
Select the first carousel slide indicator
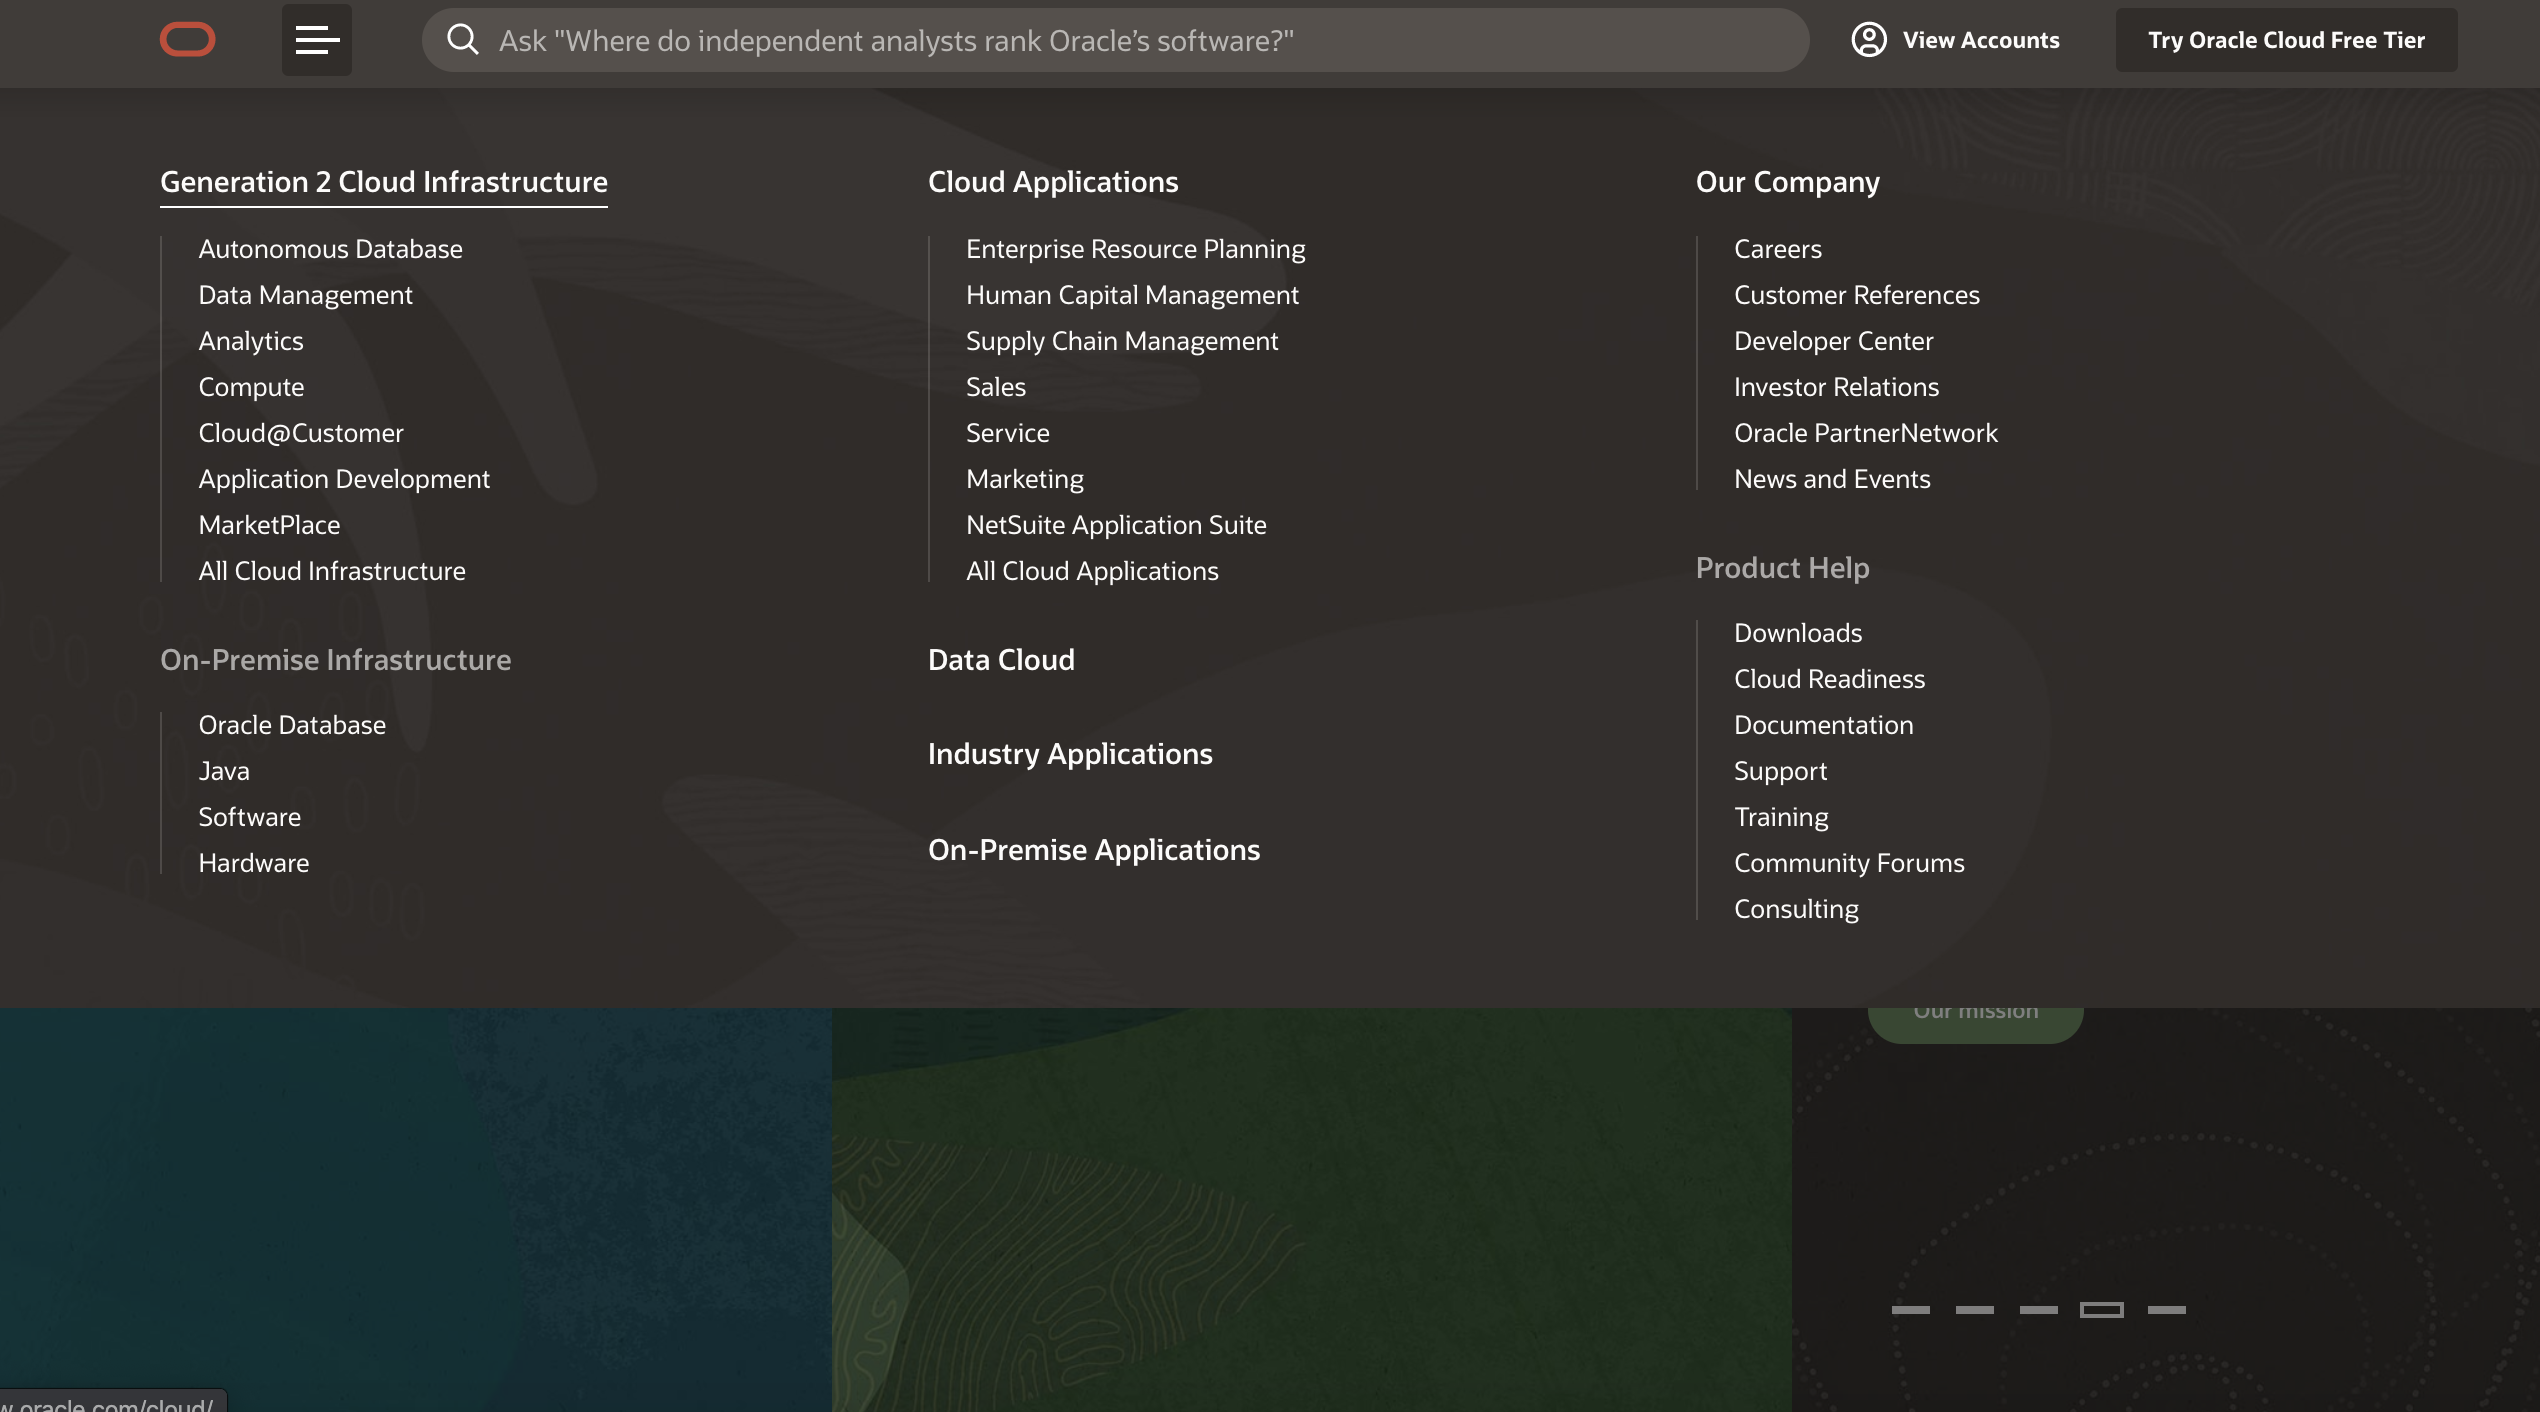point(1910,1309)
